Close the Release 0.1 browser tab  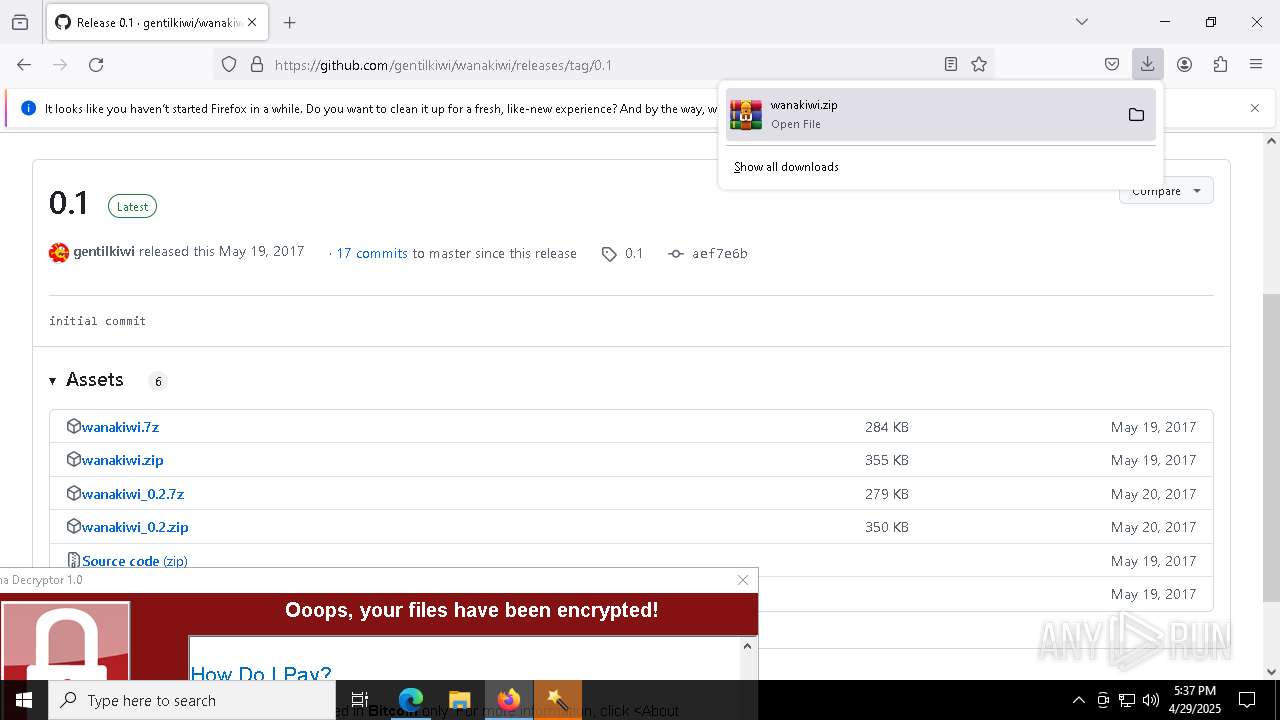252,22
